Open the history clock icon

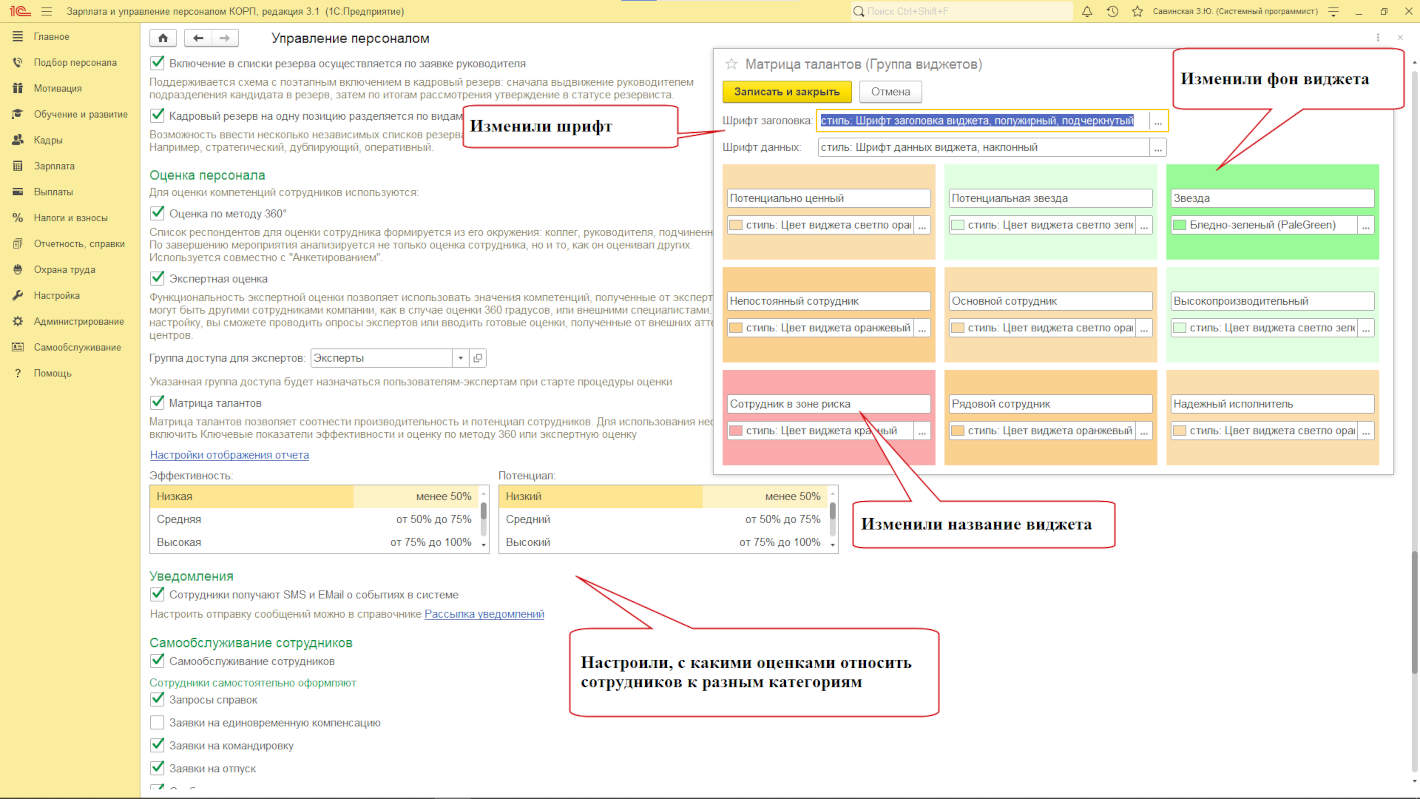coord(1112,11)
